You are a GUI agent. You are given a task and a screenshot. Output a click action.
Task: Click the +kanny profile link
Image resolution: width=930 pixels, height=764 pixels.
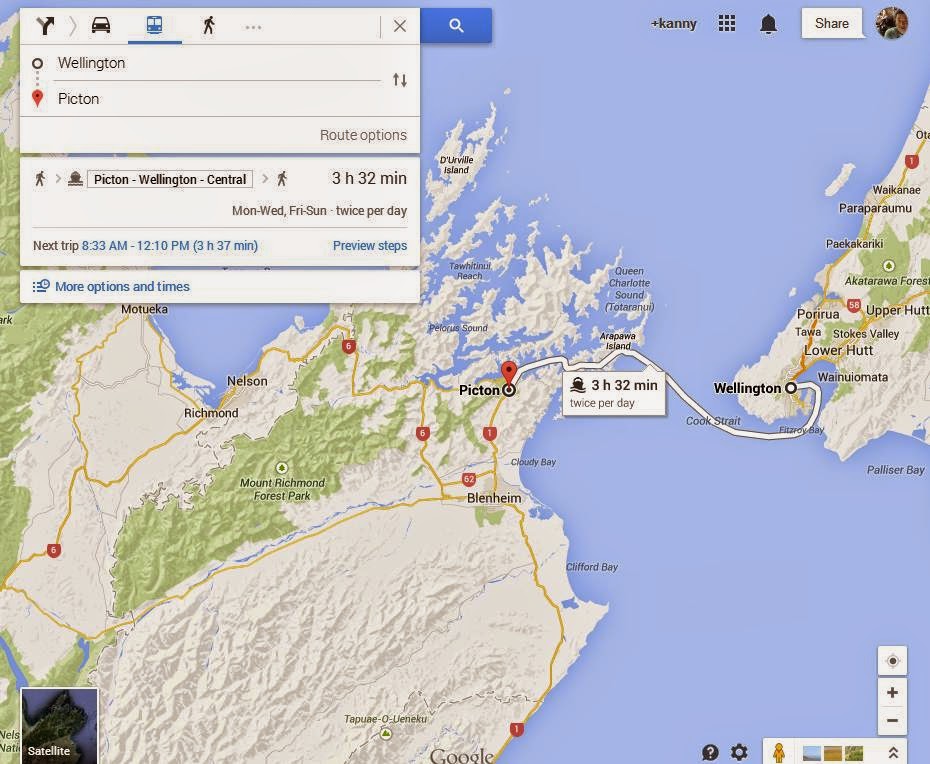tap(673, 24)
